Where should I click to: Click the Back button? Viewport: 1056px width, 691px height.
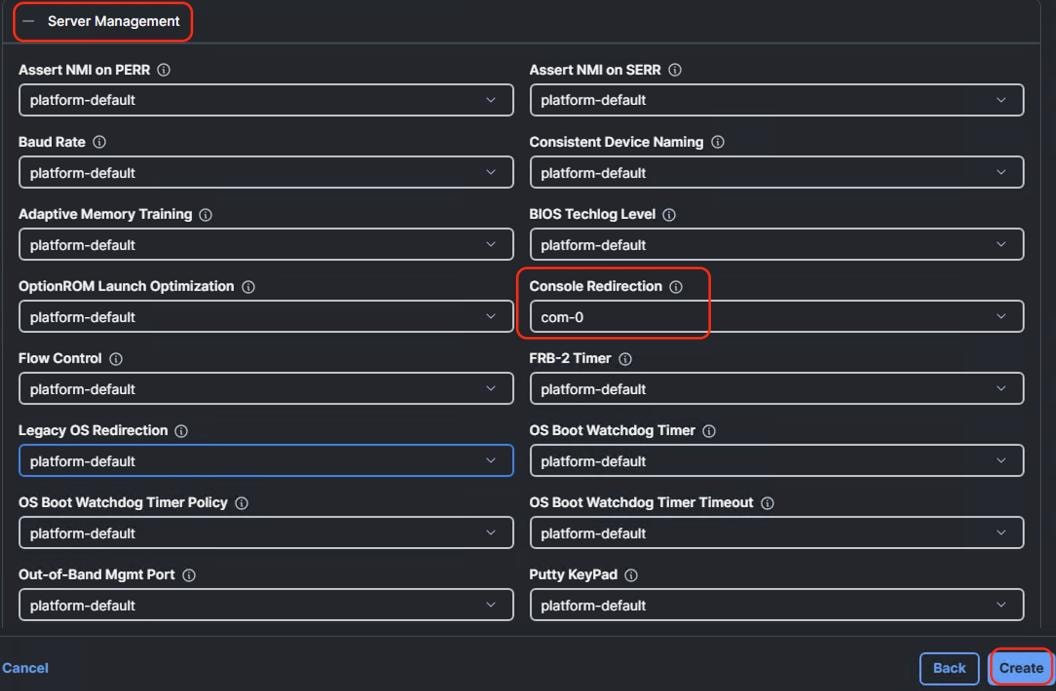[x=948, y=667]
